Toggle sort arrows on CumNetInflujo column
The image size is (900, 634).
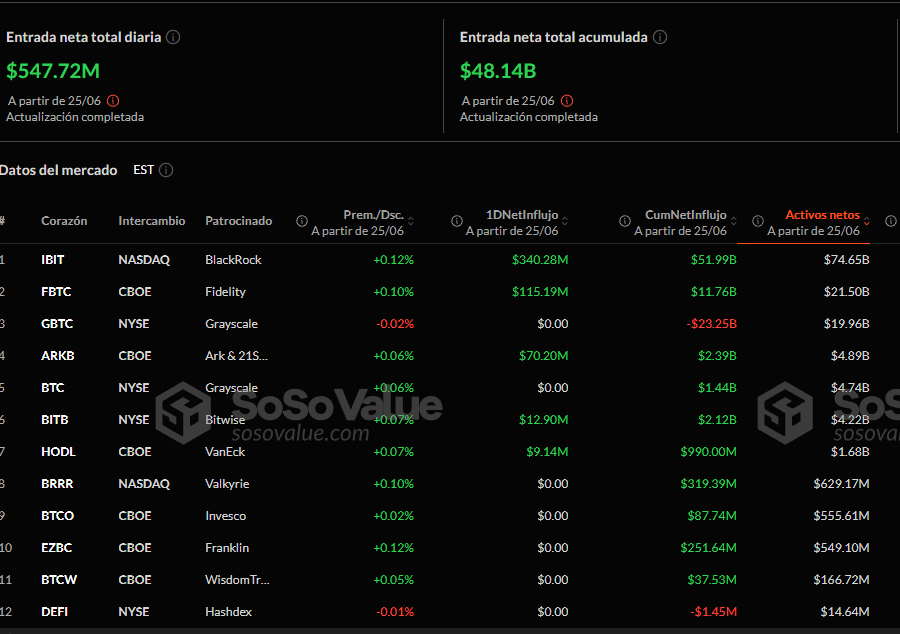tap(734, 221)
